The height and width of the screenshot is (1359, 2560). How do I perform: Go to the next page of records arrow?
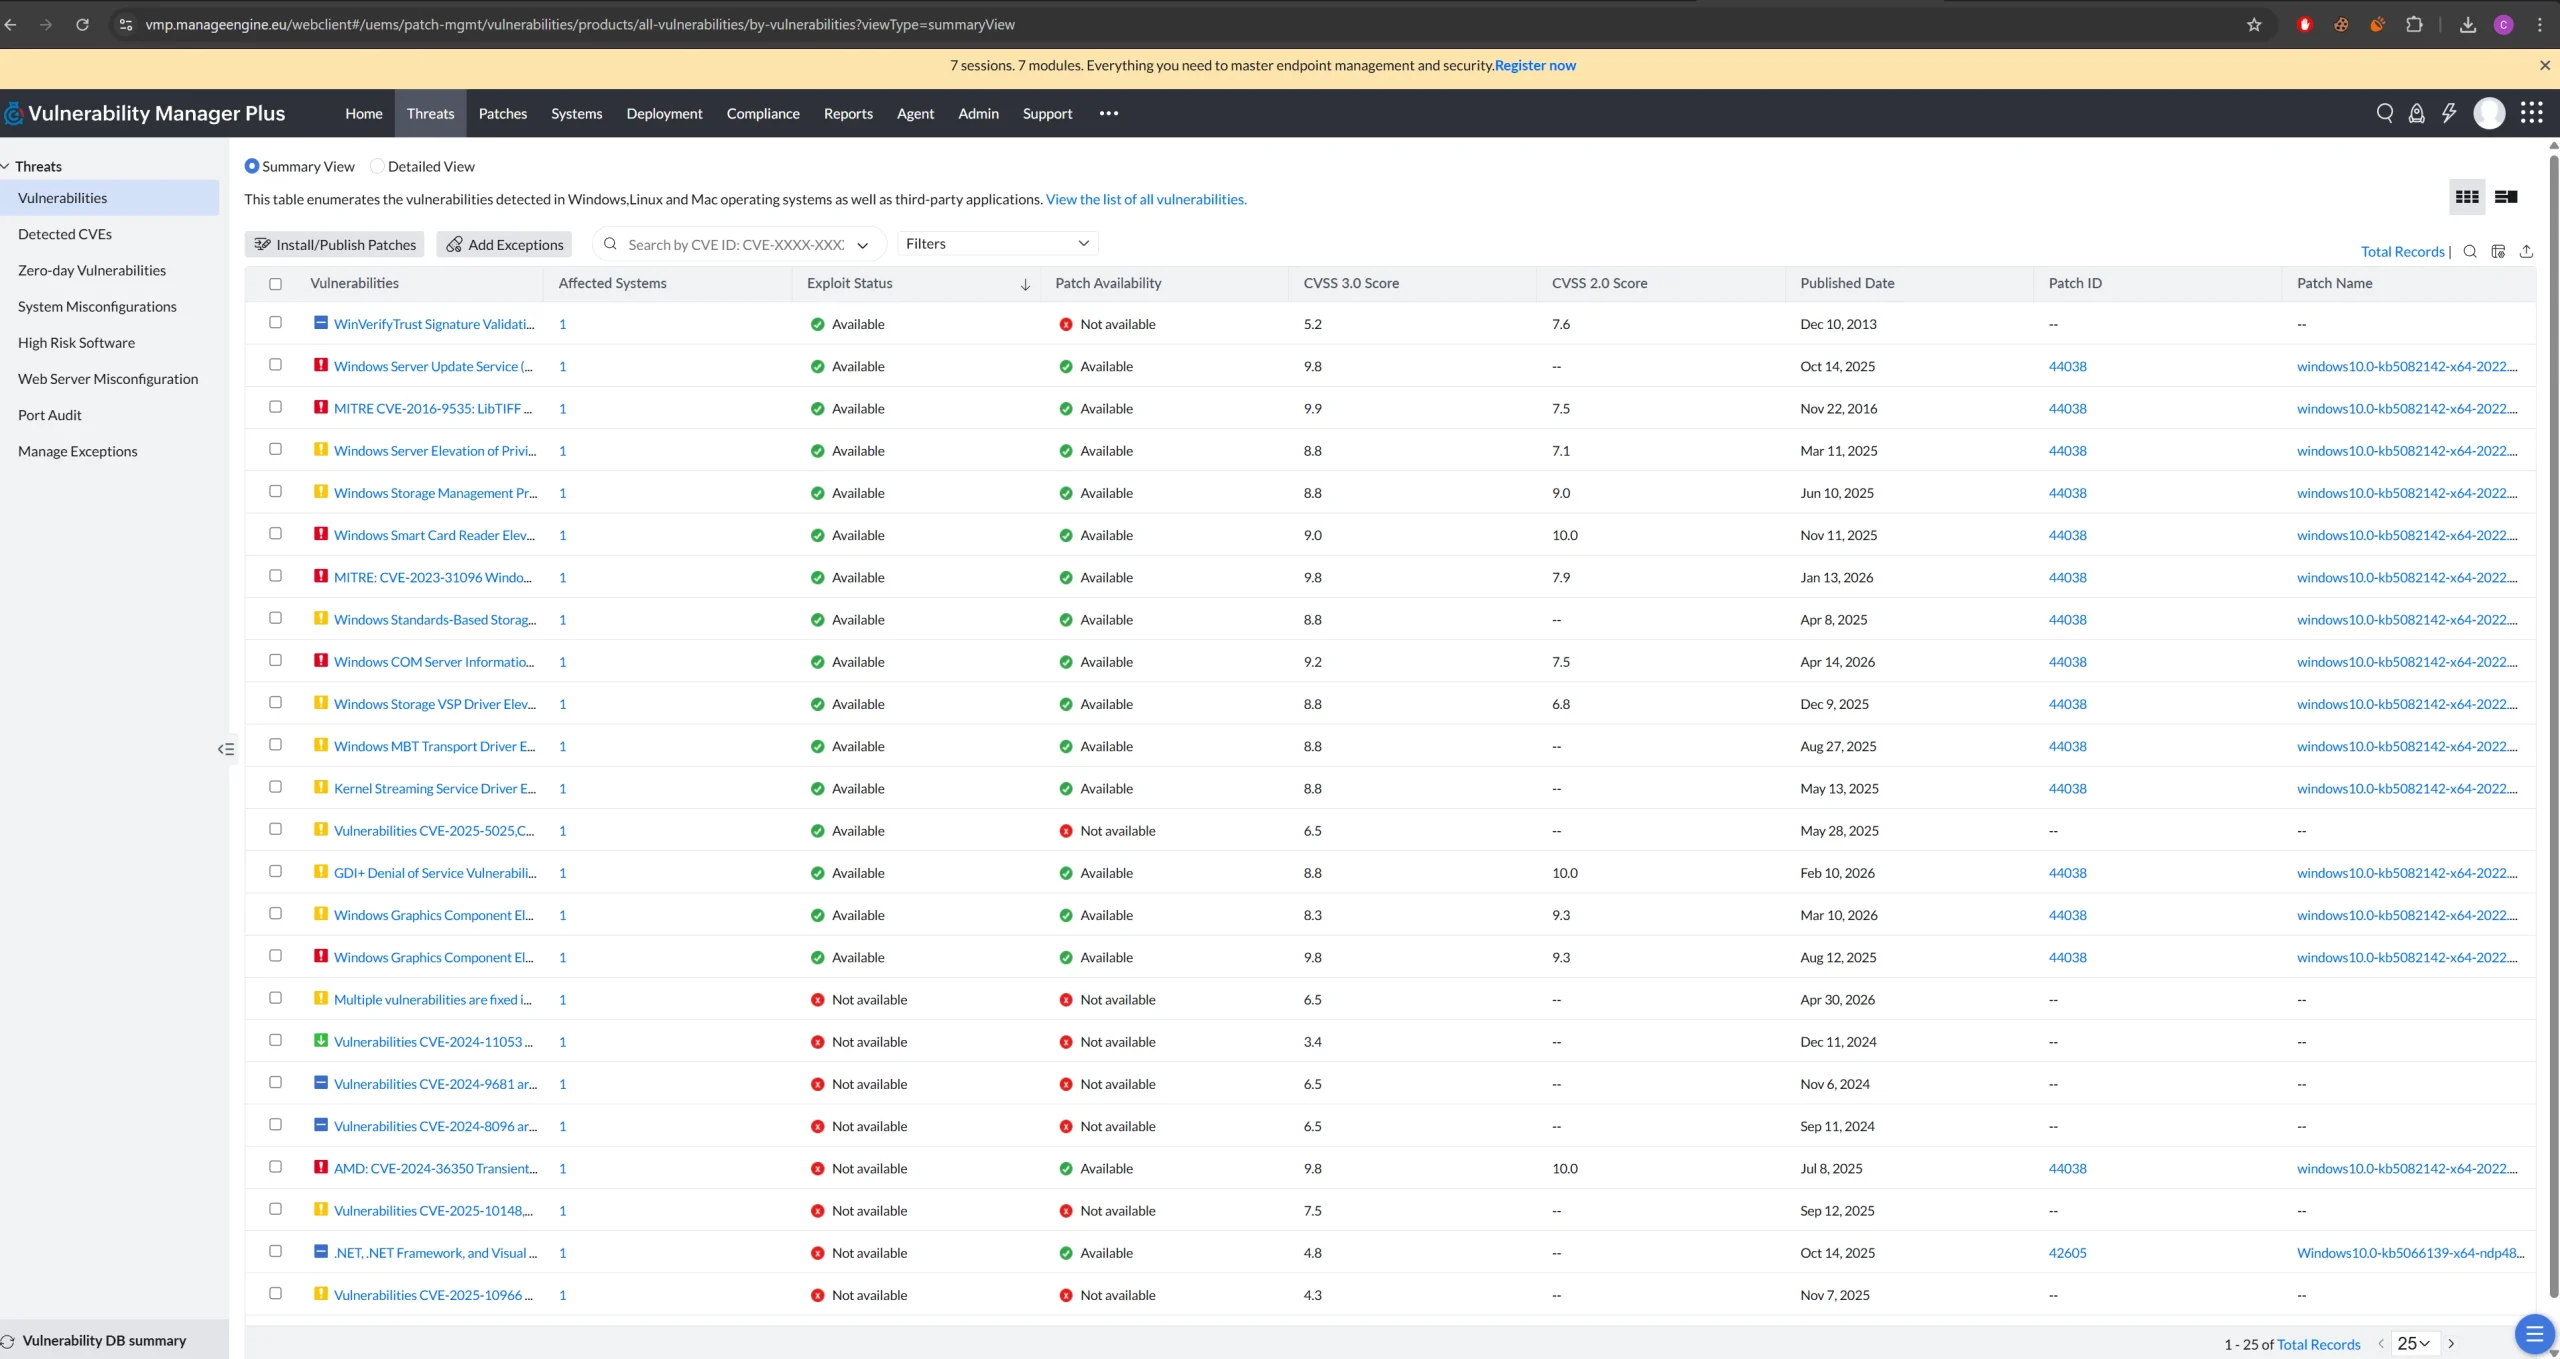point(2451,1344)
